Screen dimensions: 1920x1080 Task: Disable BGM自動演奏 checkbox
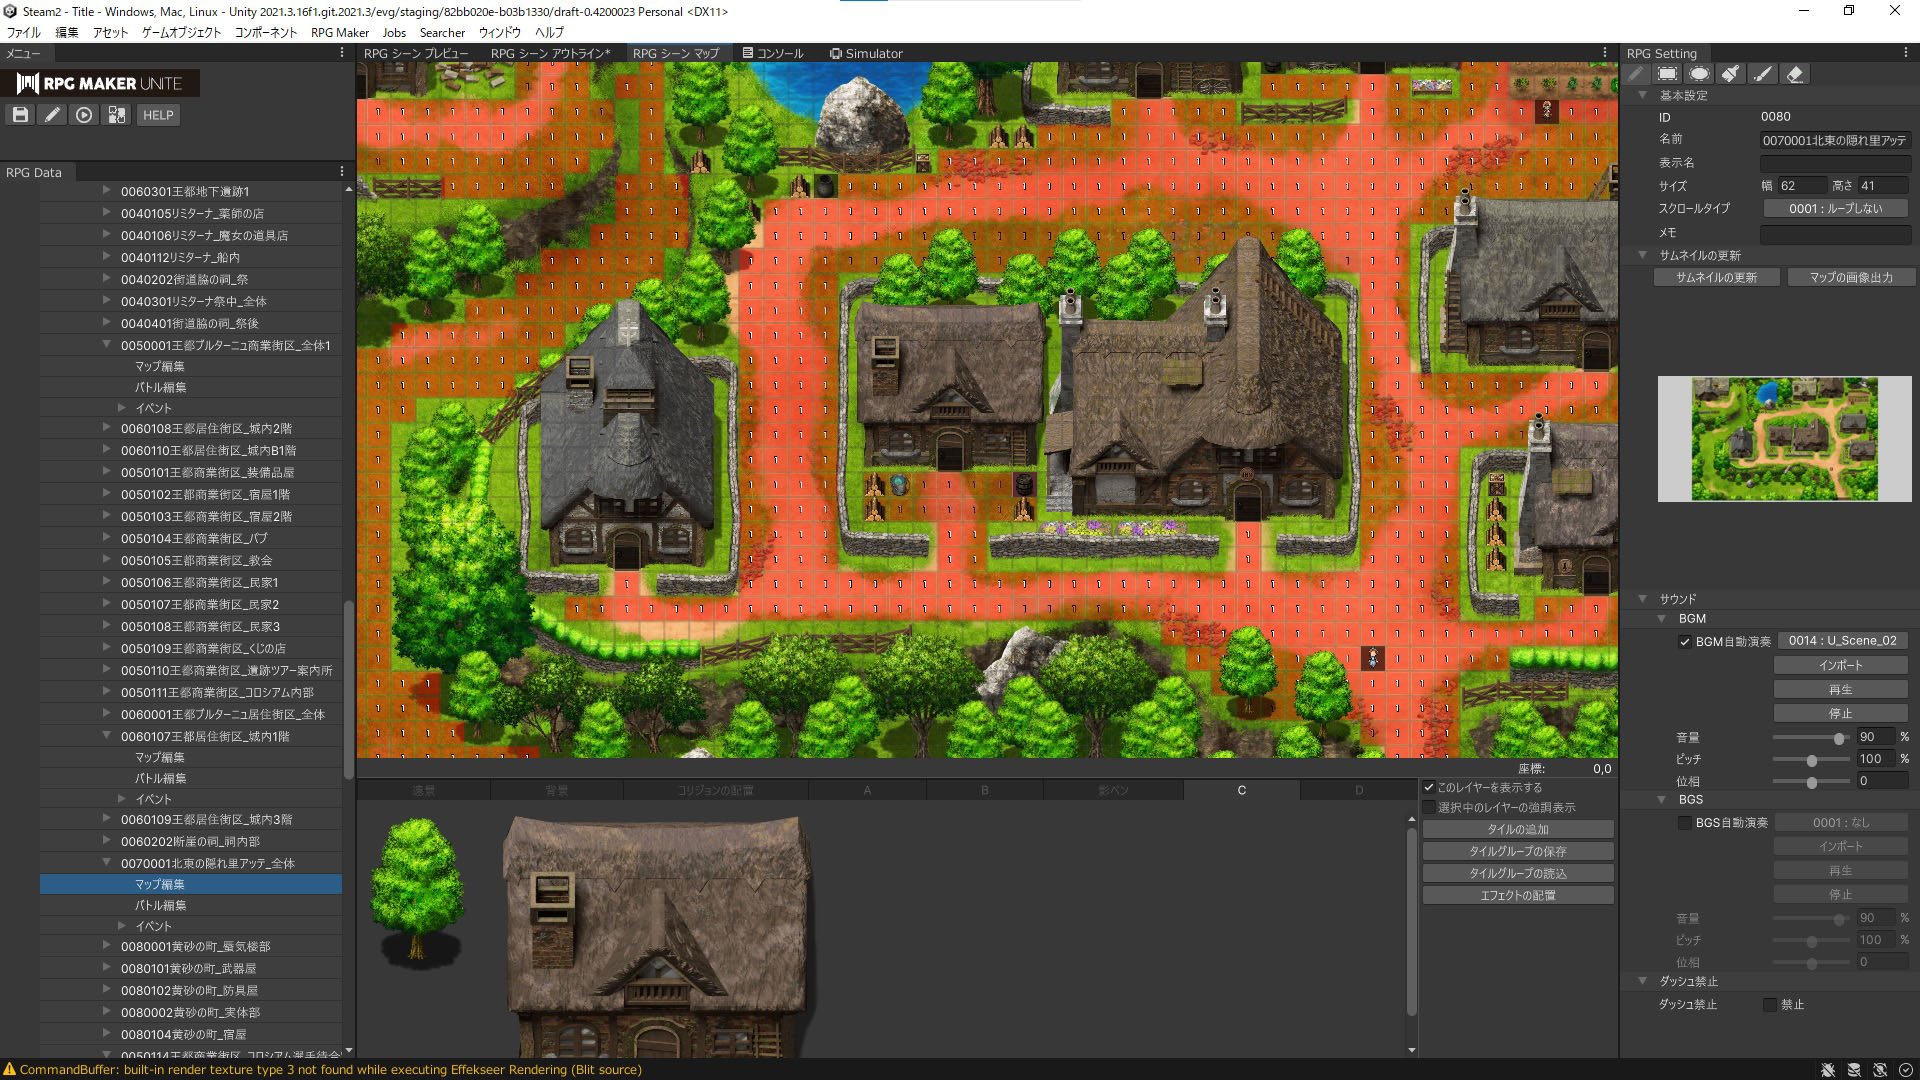(x=1685, y=642)
